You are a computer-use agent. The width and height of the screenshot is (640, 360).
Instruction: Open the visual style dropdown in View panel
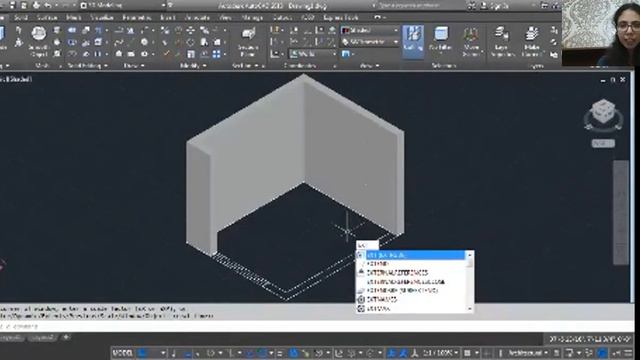click(369, 30)
